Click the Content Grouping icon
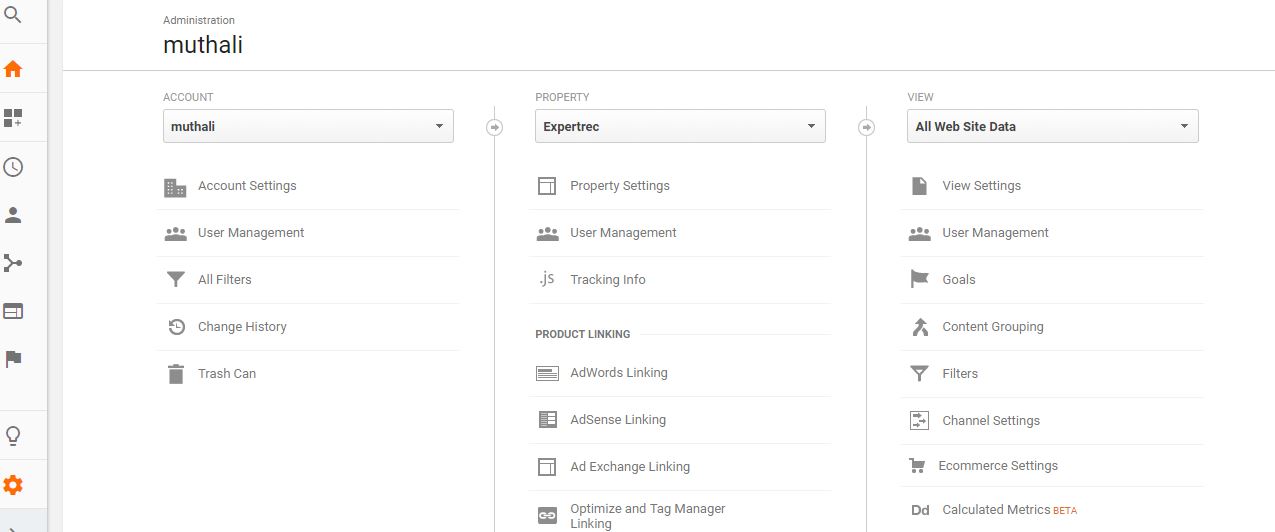This screenshot has width=1275, height=532. point(920,327)
